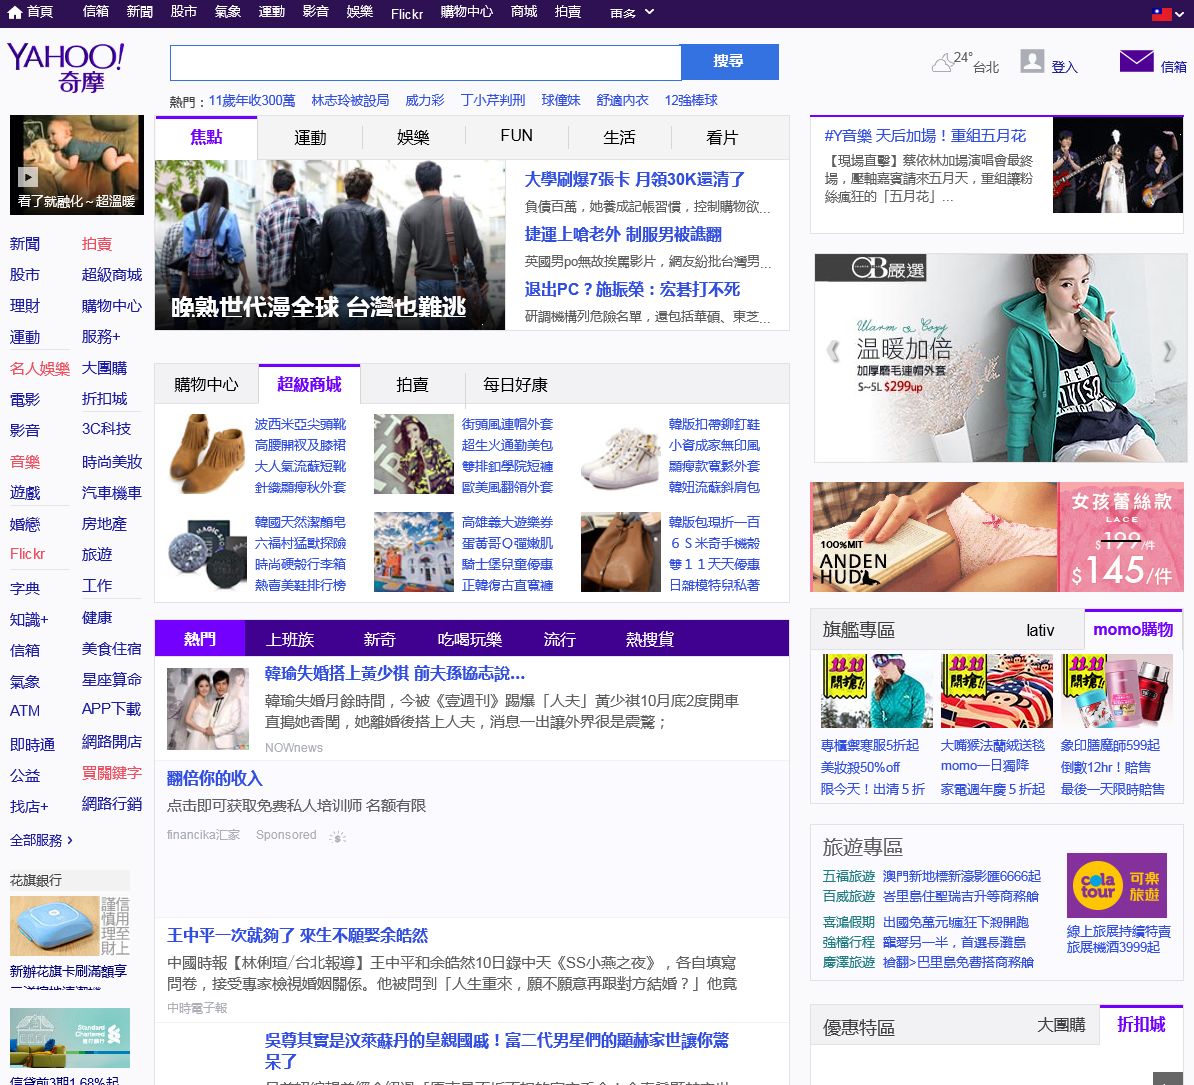Open the purple mail envelope icon
This screenshot has height=1085, width=1194.
(1136, 61)
